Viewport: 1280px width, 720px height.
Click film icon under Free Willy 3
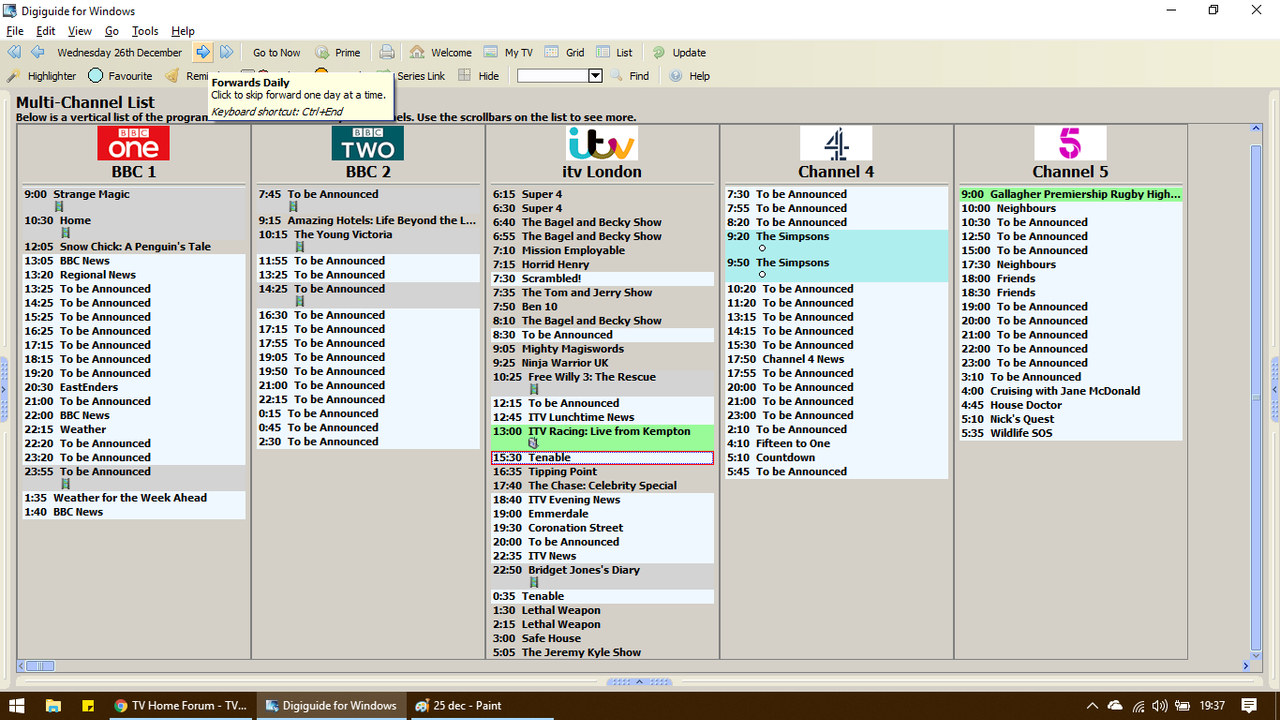point(534,390)
